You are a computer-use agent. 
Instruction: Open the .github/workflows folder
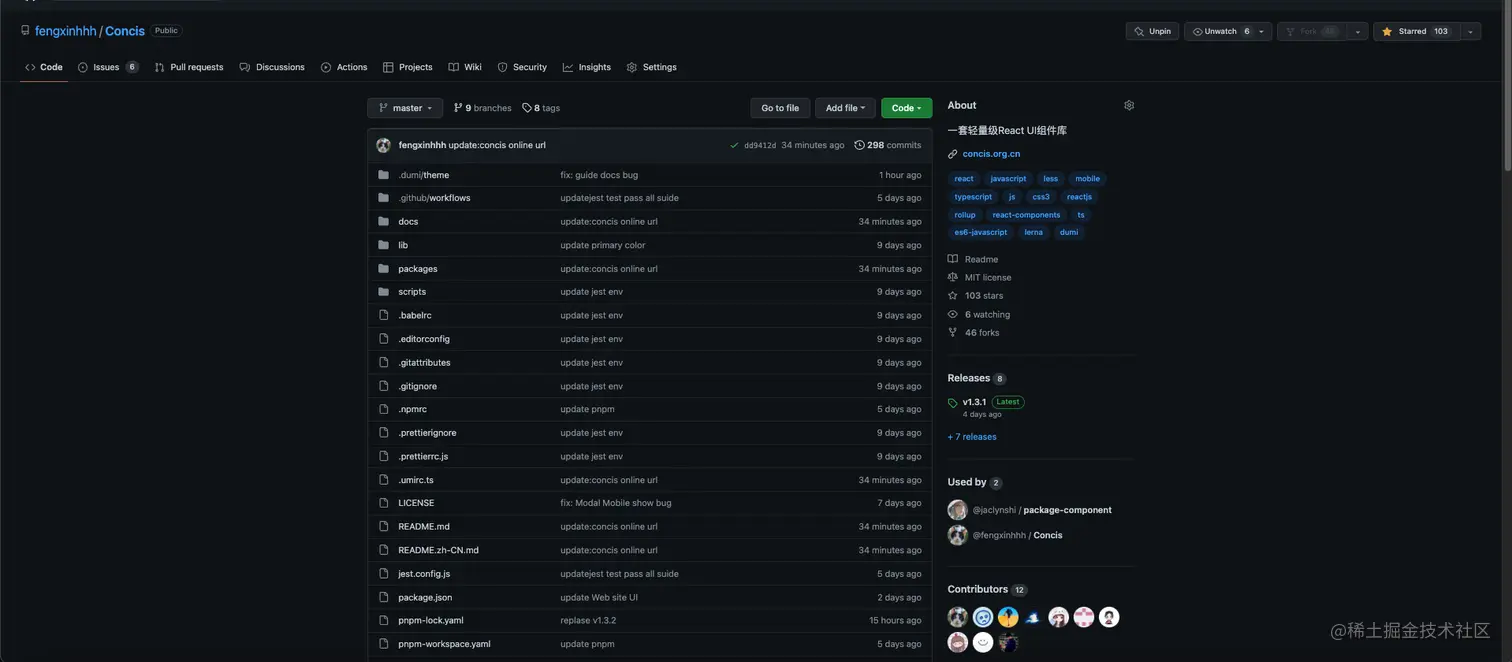tap(434, 198)
